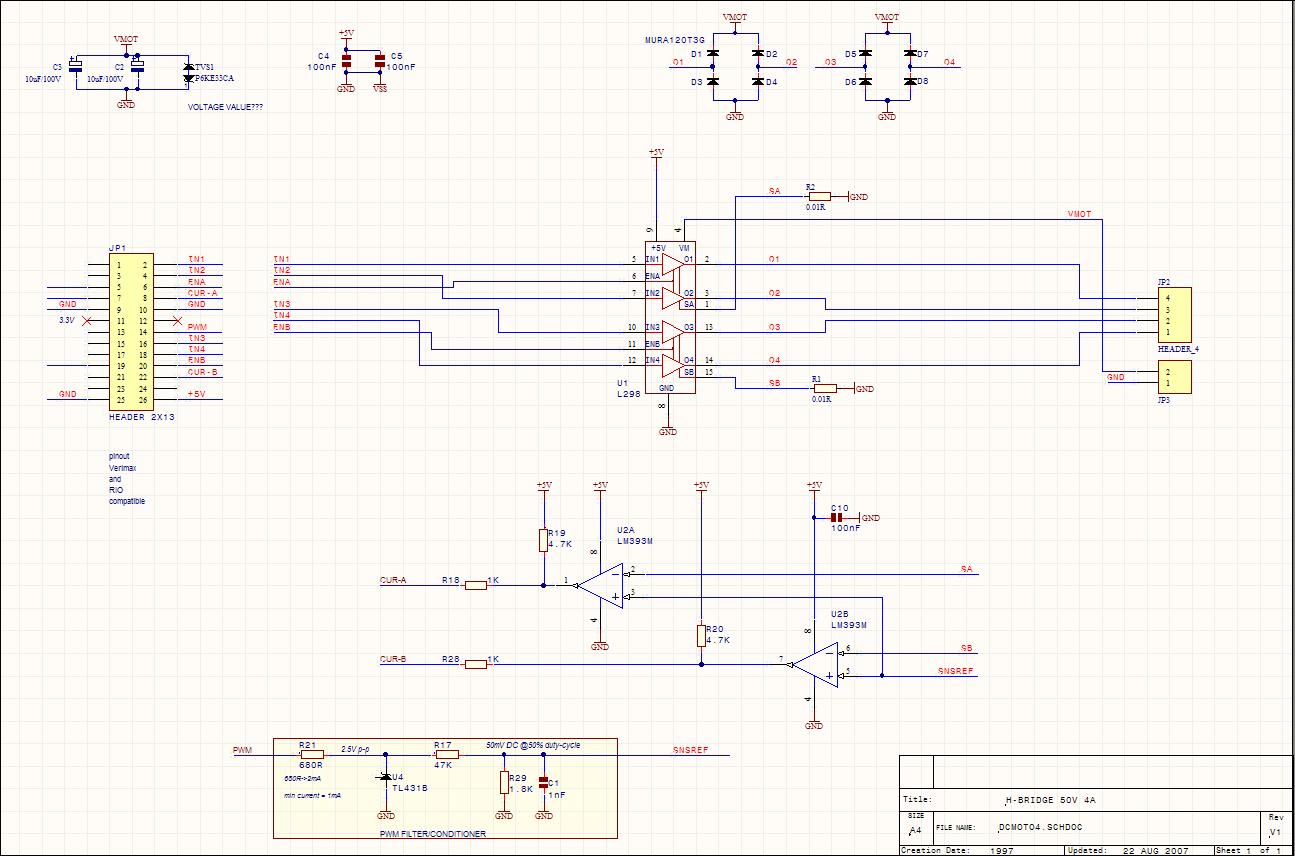Viewport: 1295px width, 856px height.
Task: Click the file name "DCMOTO4.SCHDOC"
Action: [x=1040, y=827]
